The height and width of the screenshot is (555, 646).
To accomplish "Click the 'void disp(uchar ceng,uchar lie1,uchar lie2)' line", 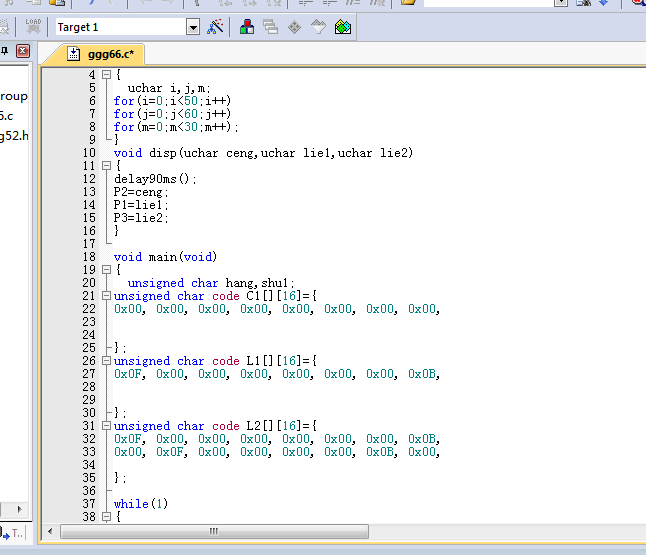I will tap(263, 153).
